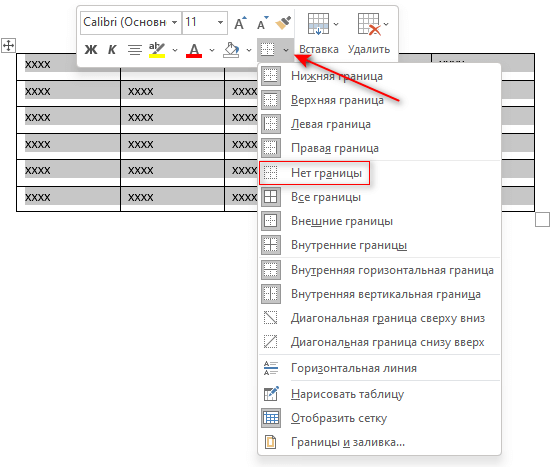Click the Все границы grid icon
Viewport: 552px width, 467px height.
tap(271, 197)
